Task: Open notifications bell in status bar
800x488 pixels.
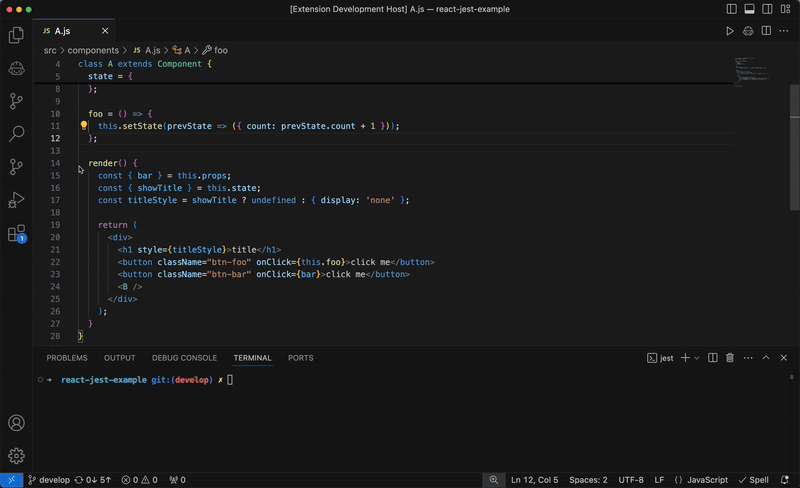Action: [785, 480]
